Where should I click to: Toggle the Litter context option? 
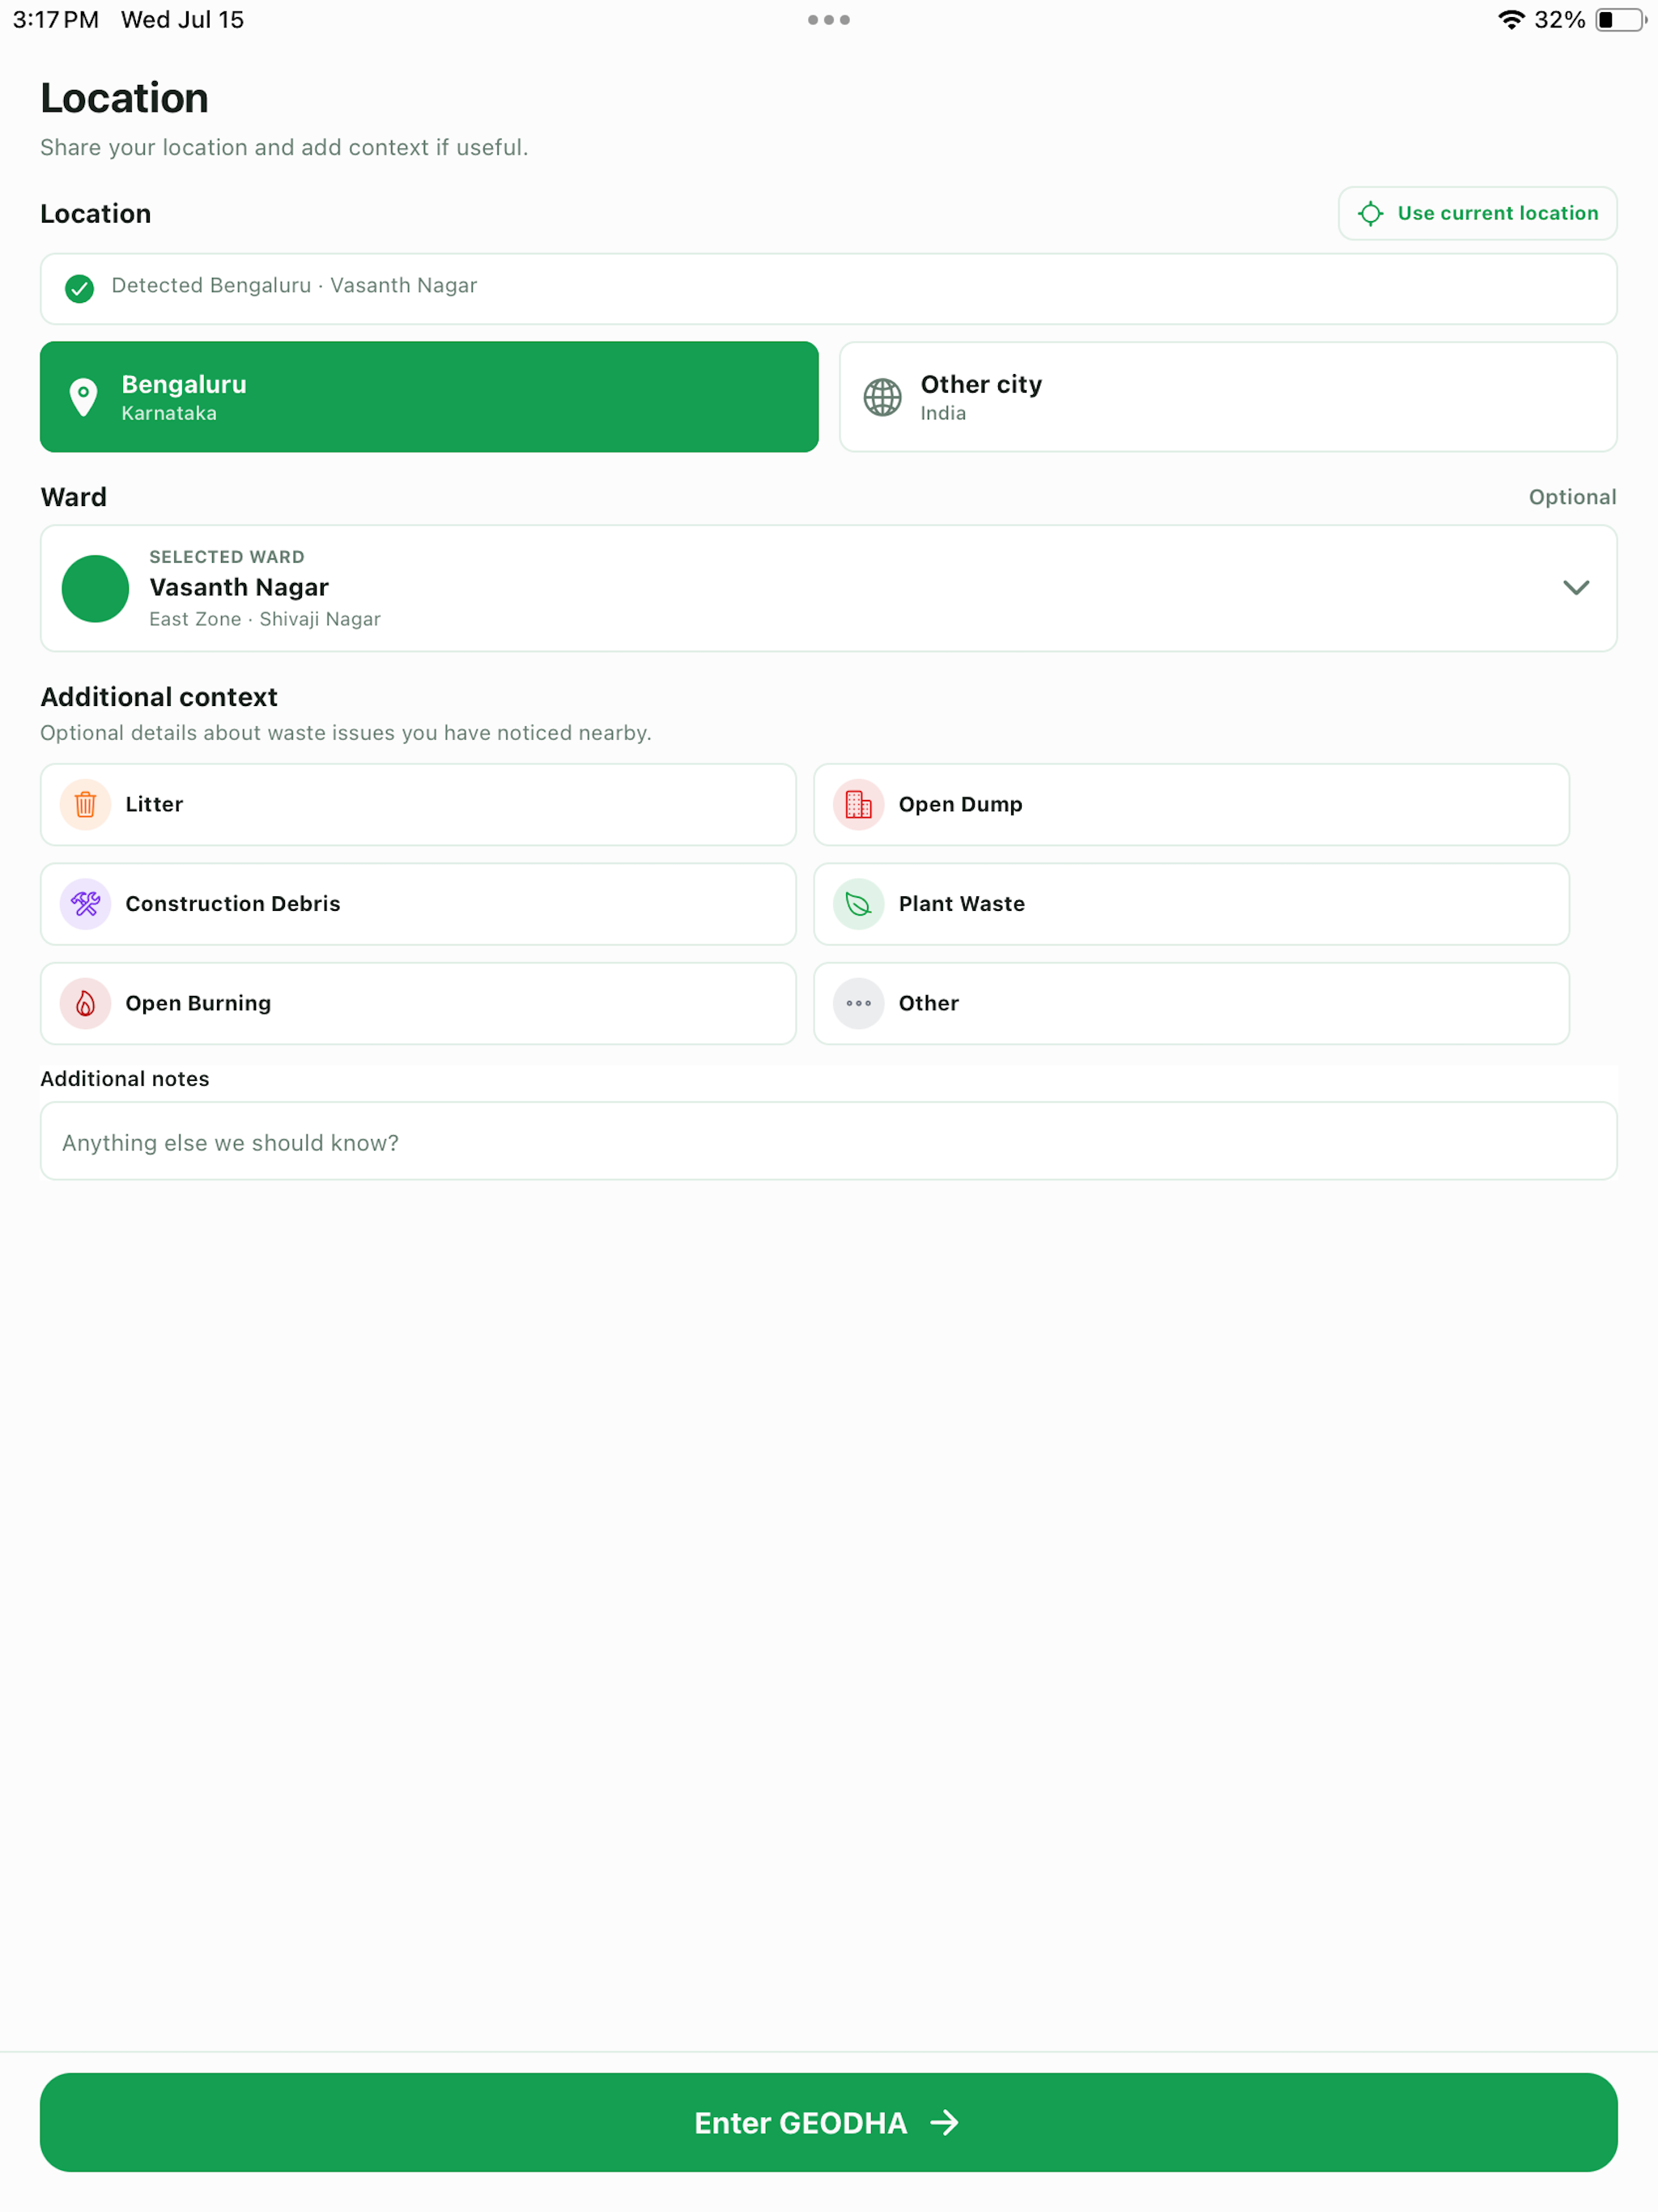(418, 805)
